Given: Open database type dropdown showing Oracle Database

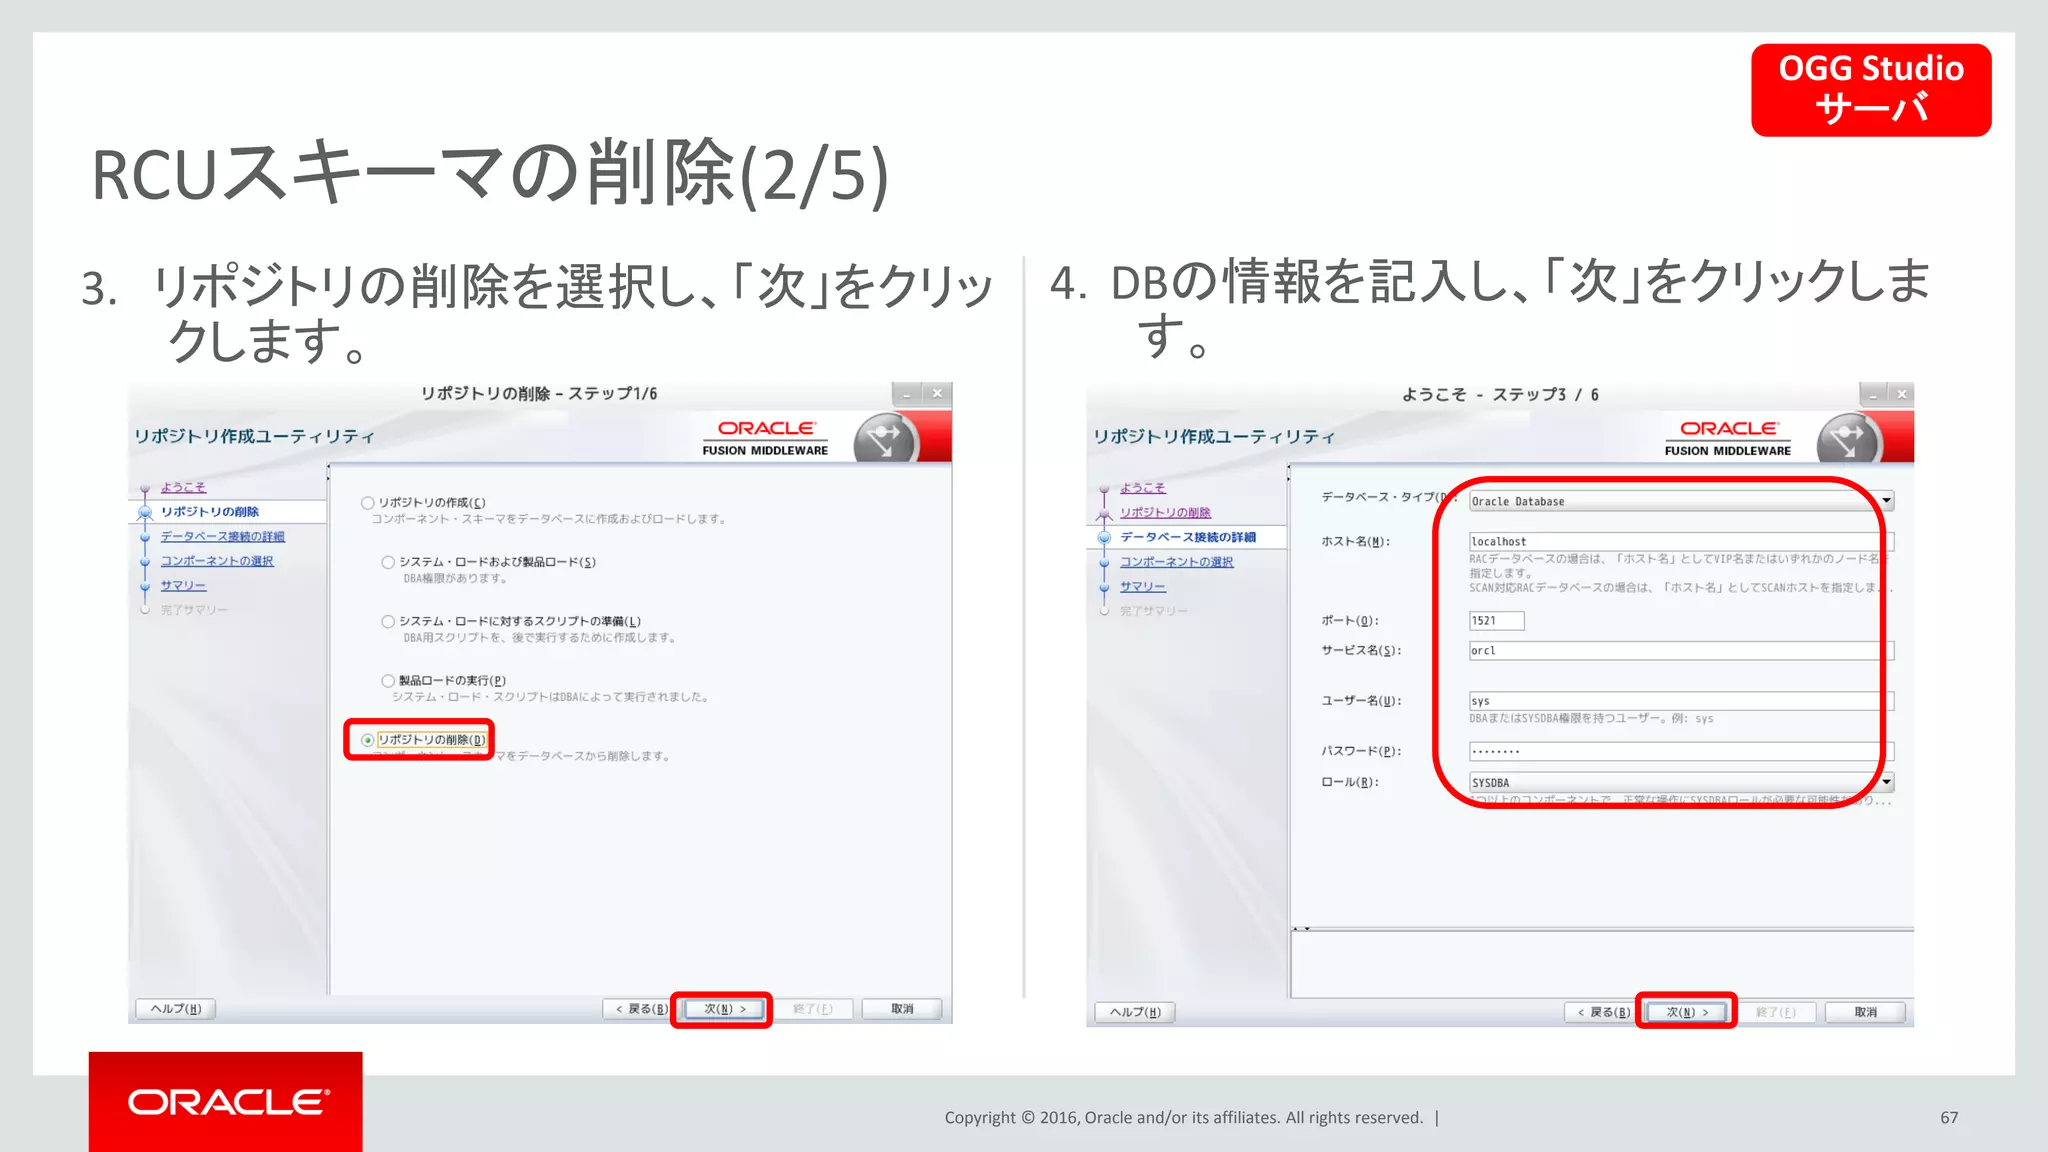Looking at the screenshot, I should [x=1681, y=501].
